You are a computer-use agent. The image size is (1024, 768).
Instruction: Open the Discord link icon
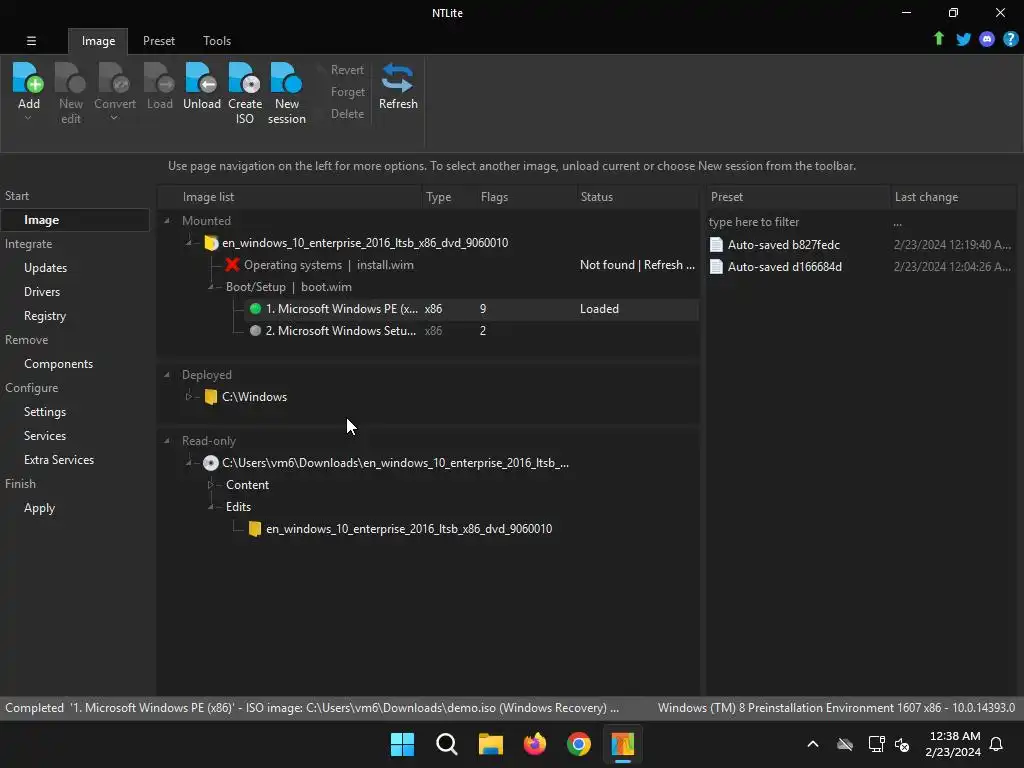[x=987, y=39]
